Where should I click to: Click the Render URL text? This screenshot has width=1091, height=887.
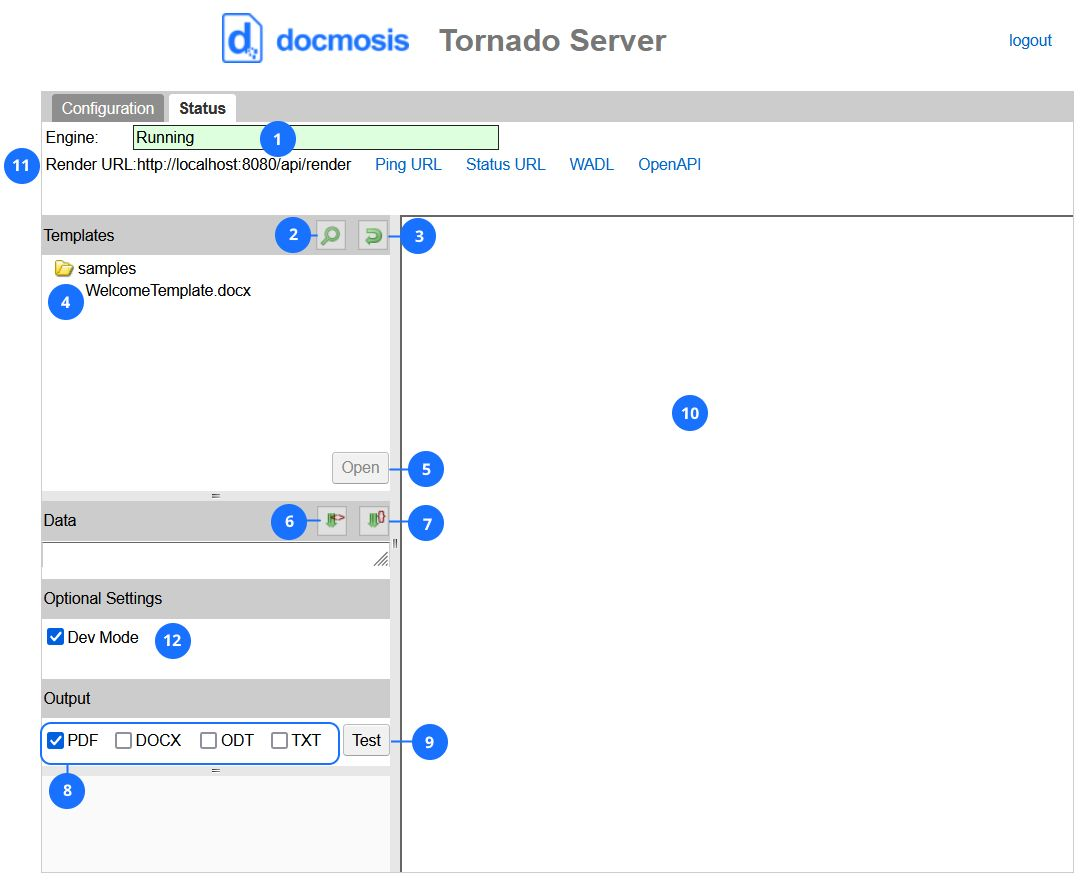198,164
